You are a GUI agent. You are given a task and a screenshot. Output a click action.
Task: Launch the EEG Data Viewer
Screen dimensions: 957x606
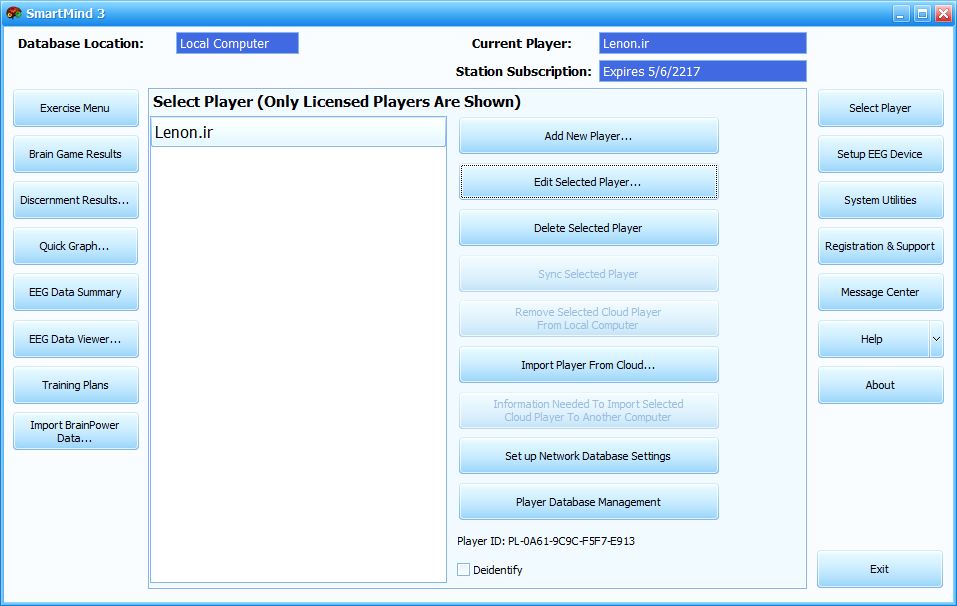[x=75, y=339]
